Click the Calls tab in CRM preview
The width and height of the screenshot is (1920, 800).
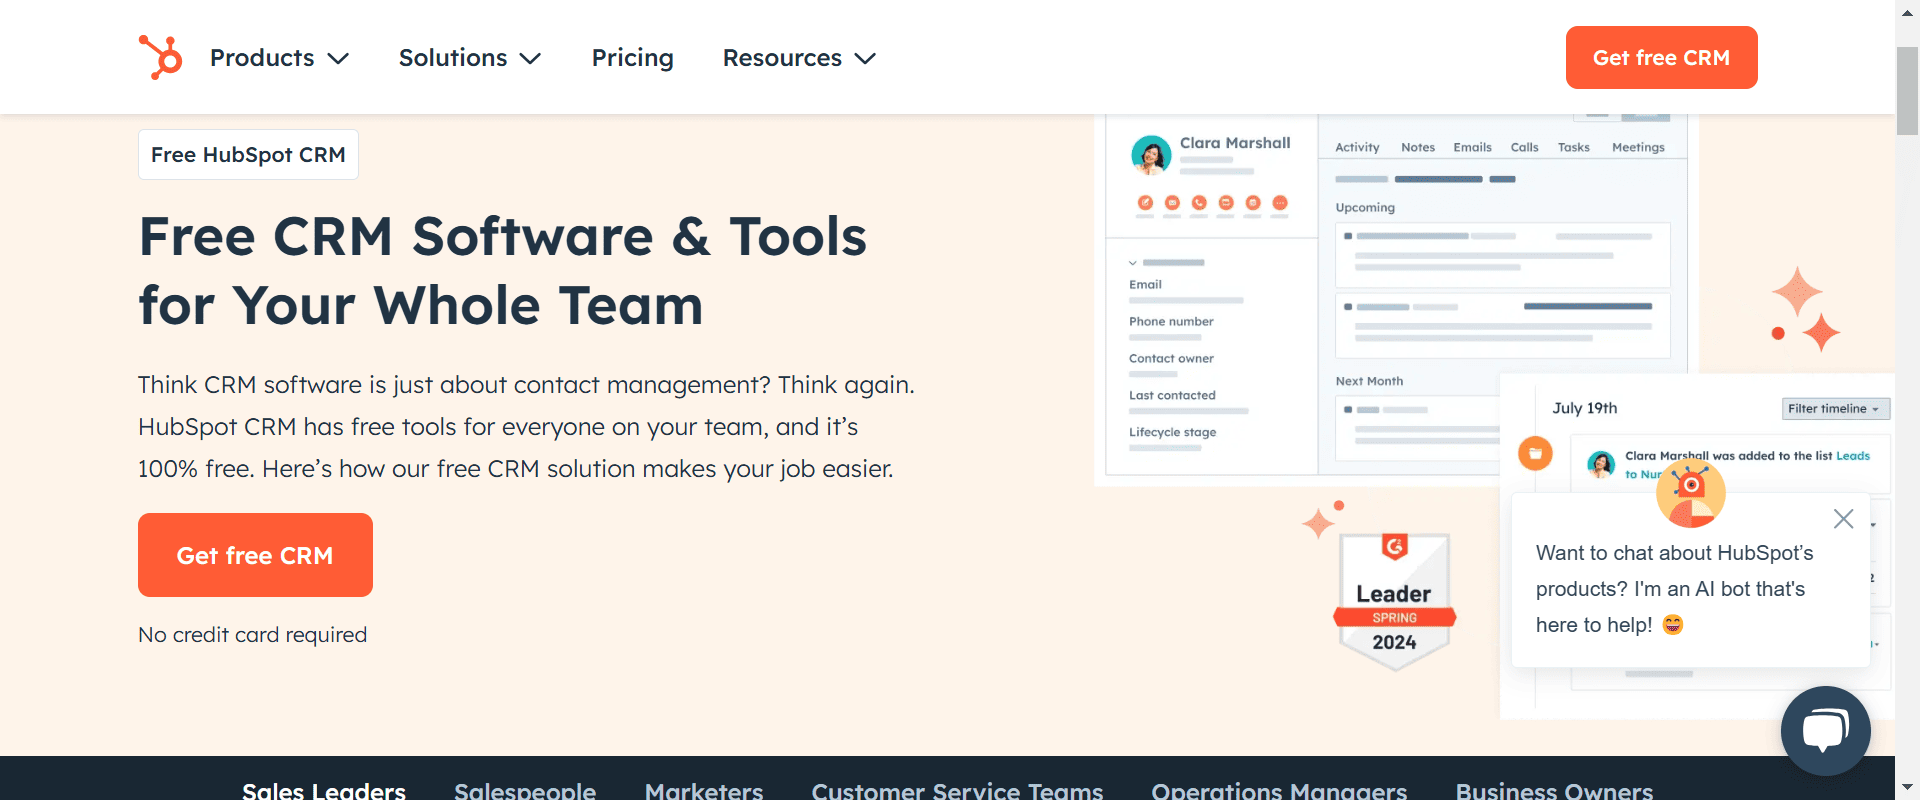1524,147
